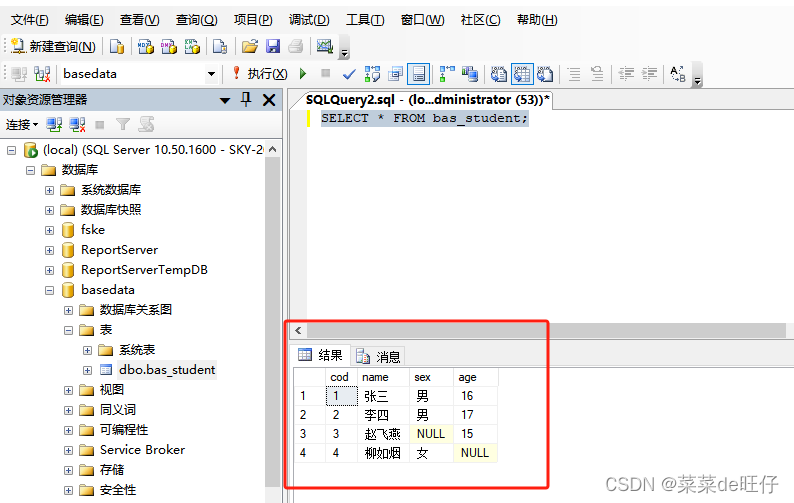Switch to the 结果 results tab
This screenshot has height=503, width=794.
[x=321, y=355]
